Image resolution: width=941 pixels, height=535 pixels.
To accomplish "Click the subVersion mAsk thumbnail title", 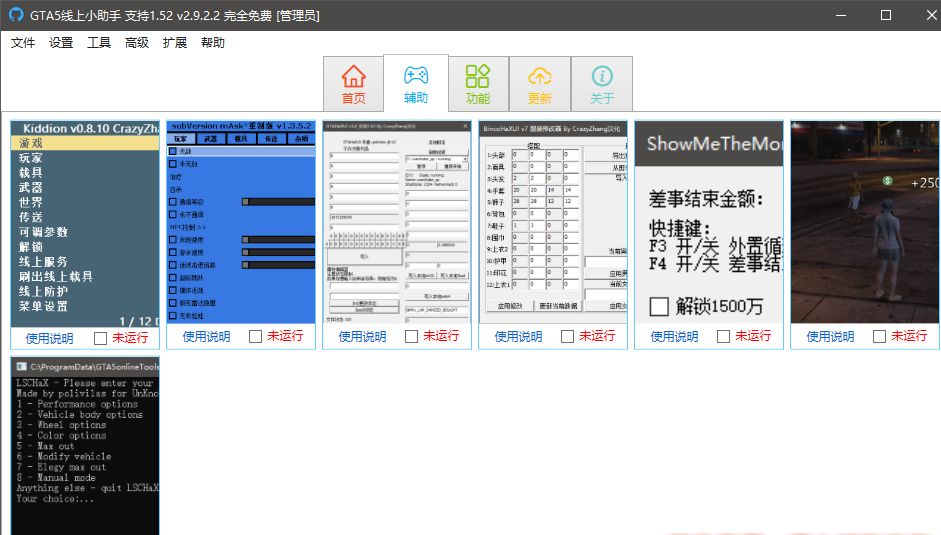I will pos(241,126).
